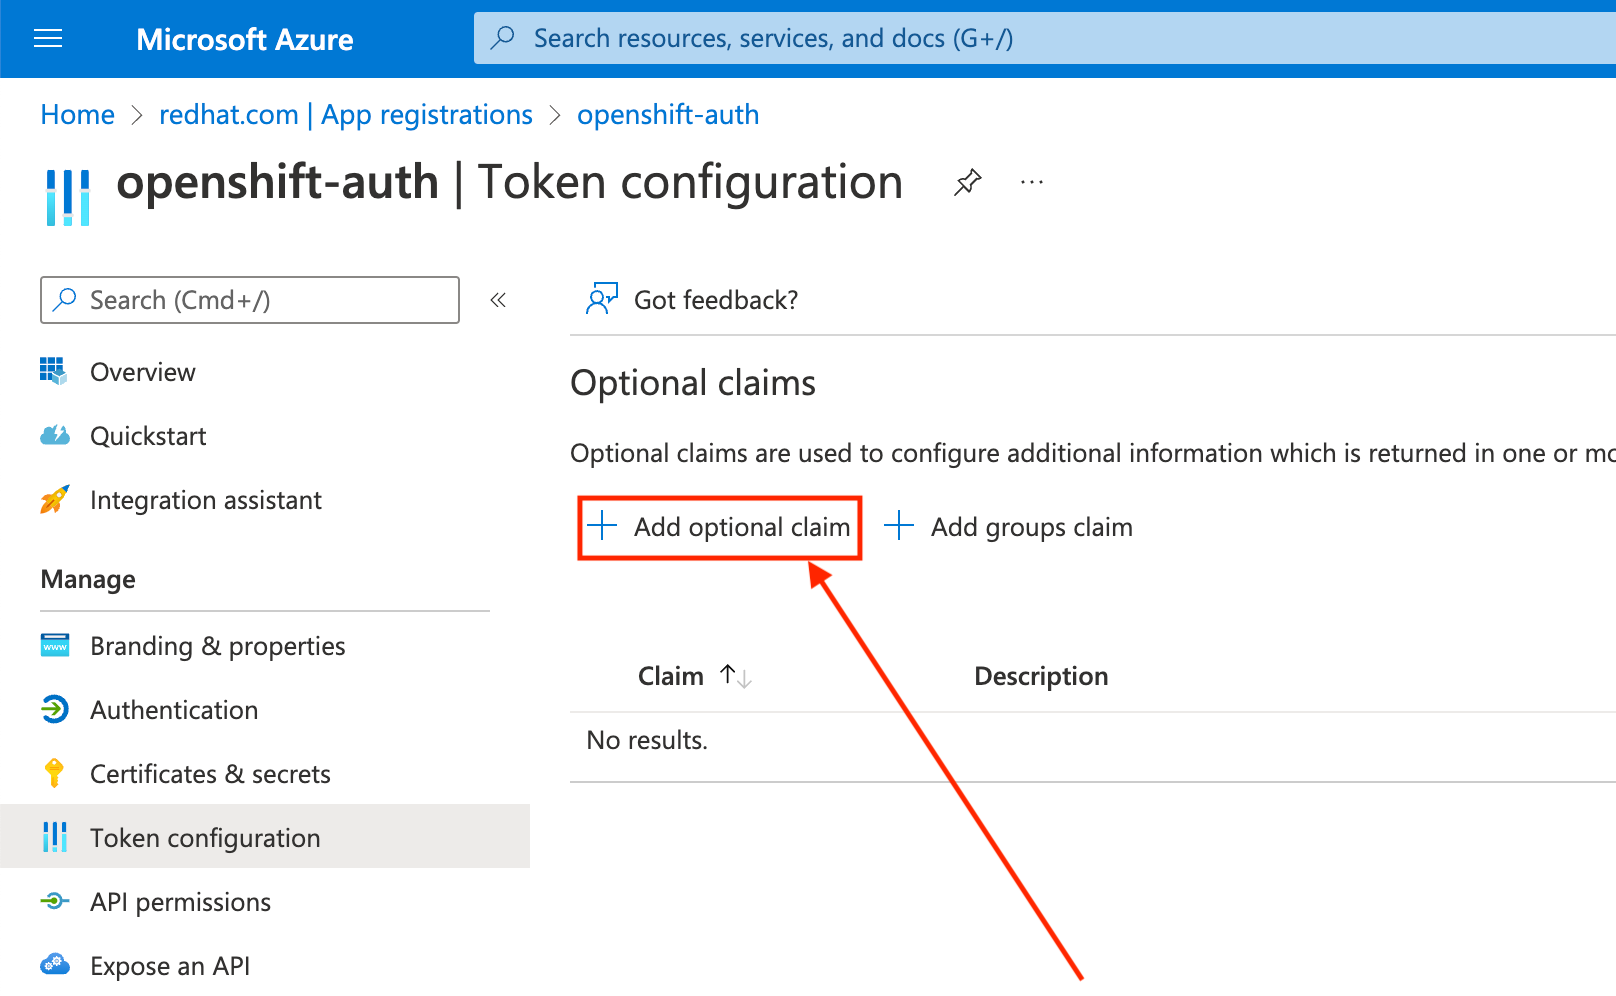Open Expose an API section
This screenshot has width=1616, height=996.
pyautogui.click(x=170, y=966)
